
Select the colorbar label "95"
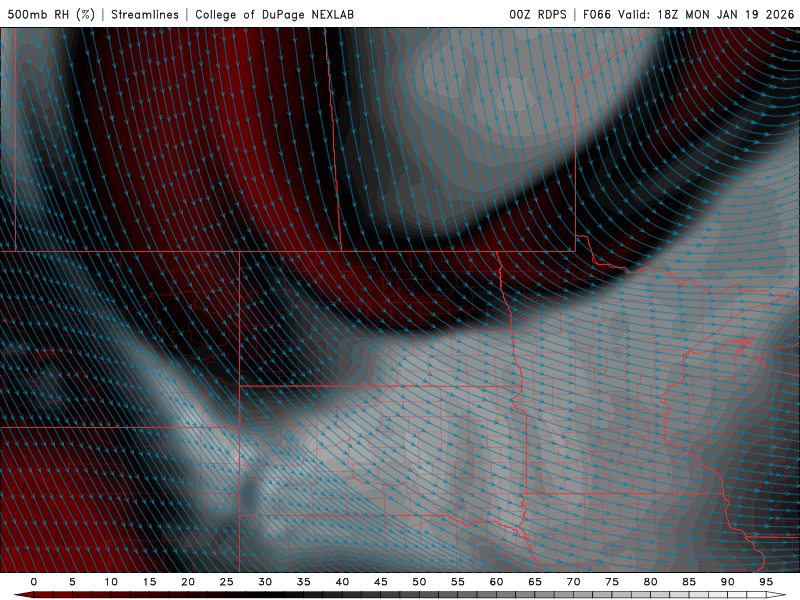click(766, 582)
